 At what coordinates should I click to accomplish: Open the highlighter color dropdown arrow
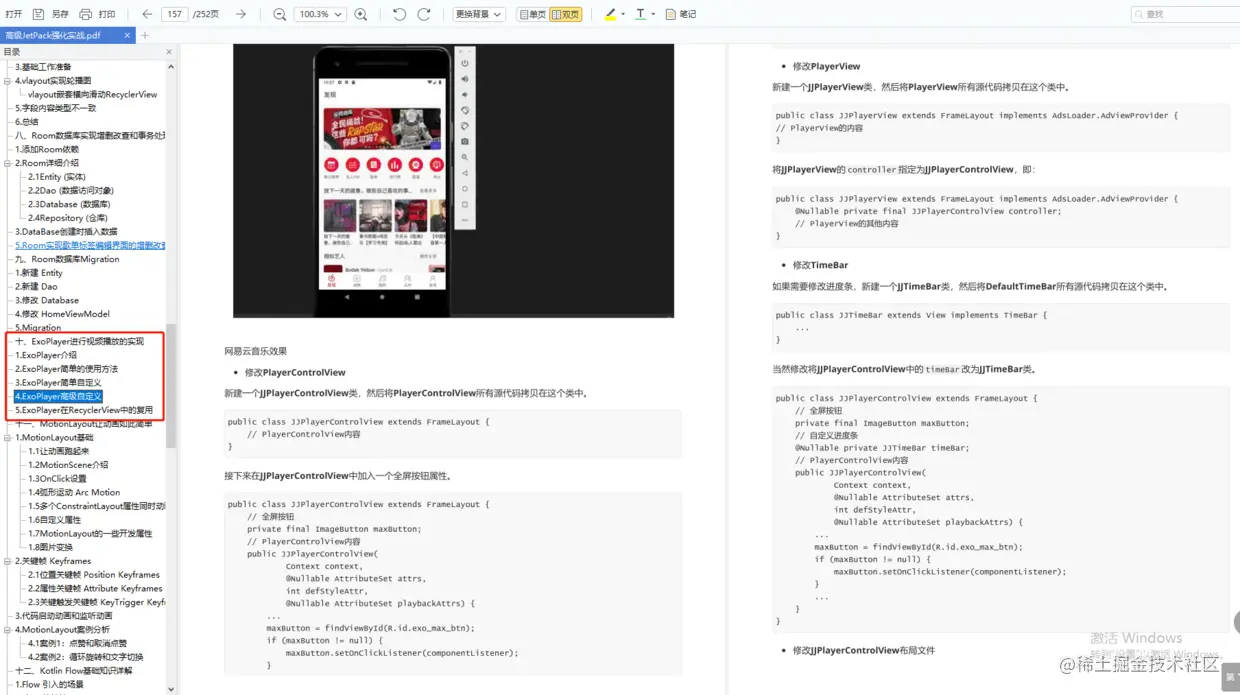pos(623,14)
